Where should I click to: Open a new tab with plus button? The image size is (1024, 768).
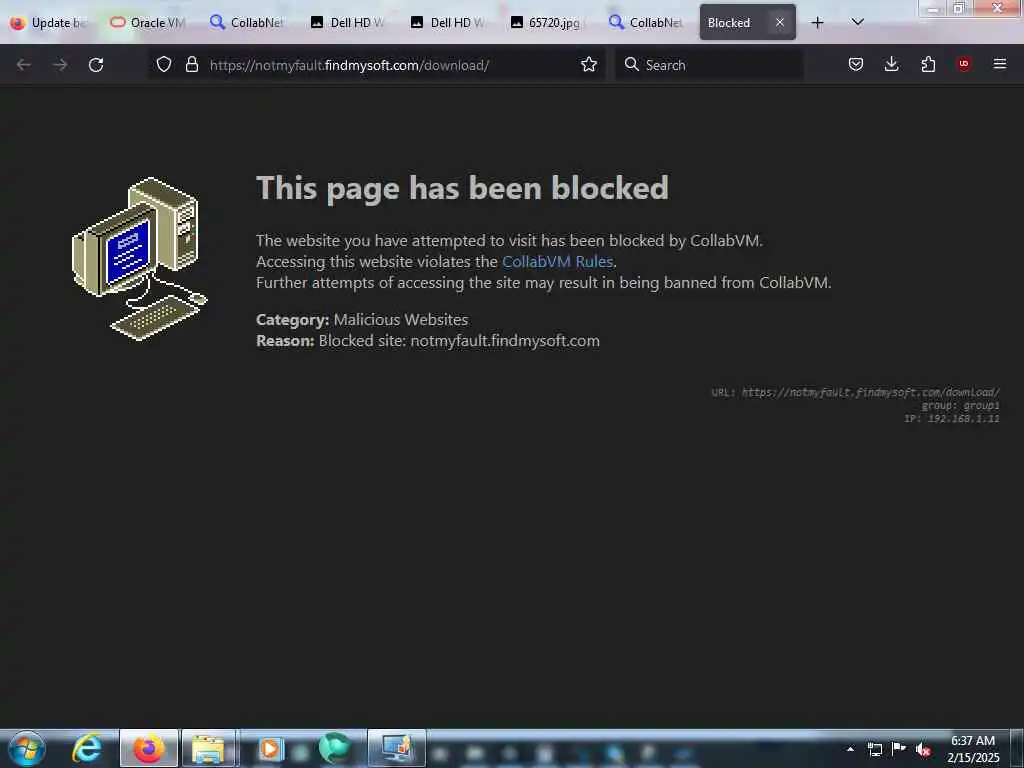click(817, 23)
